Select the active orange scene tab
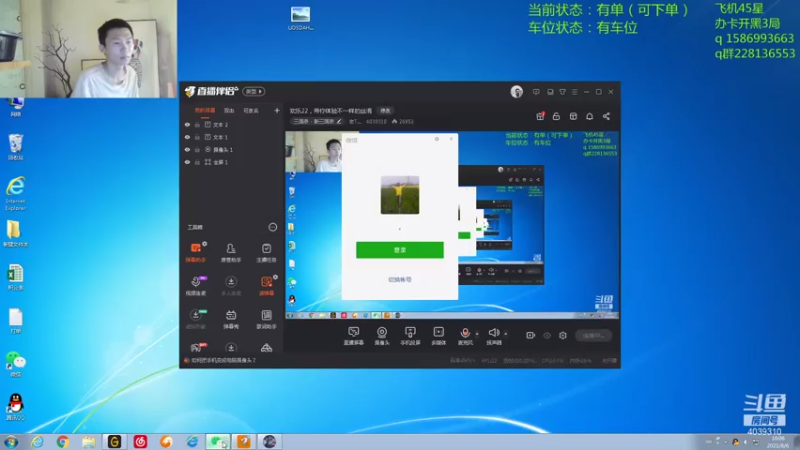 pos(205,110)
